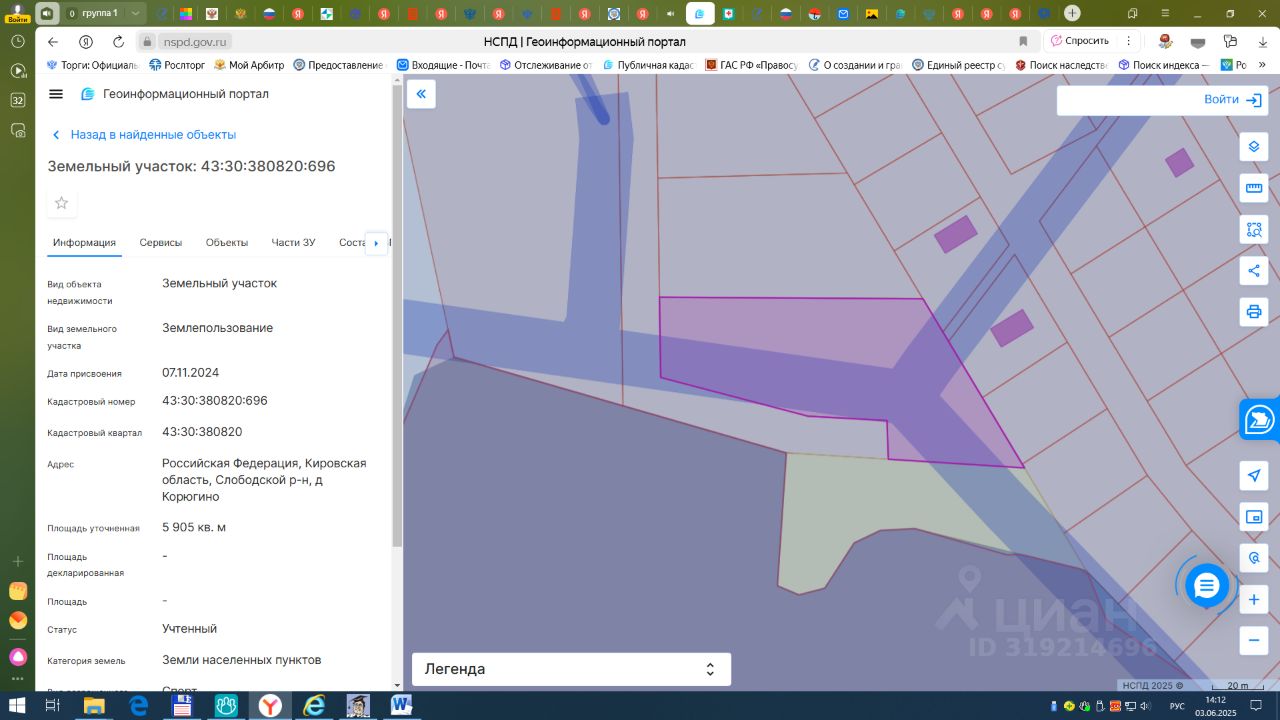Open the hamburger menu of Геоинформационный портал
1280x720 pixels.
click(x=56, y=94)
